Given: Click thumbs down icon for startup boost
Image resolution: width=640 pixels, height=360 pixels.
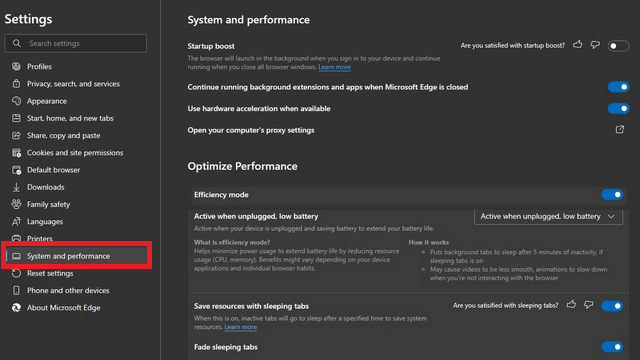Looking at the screenshot, I should 595,45.
